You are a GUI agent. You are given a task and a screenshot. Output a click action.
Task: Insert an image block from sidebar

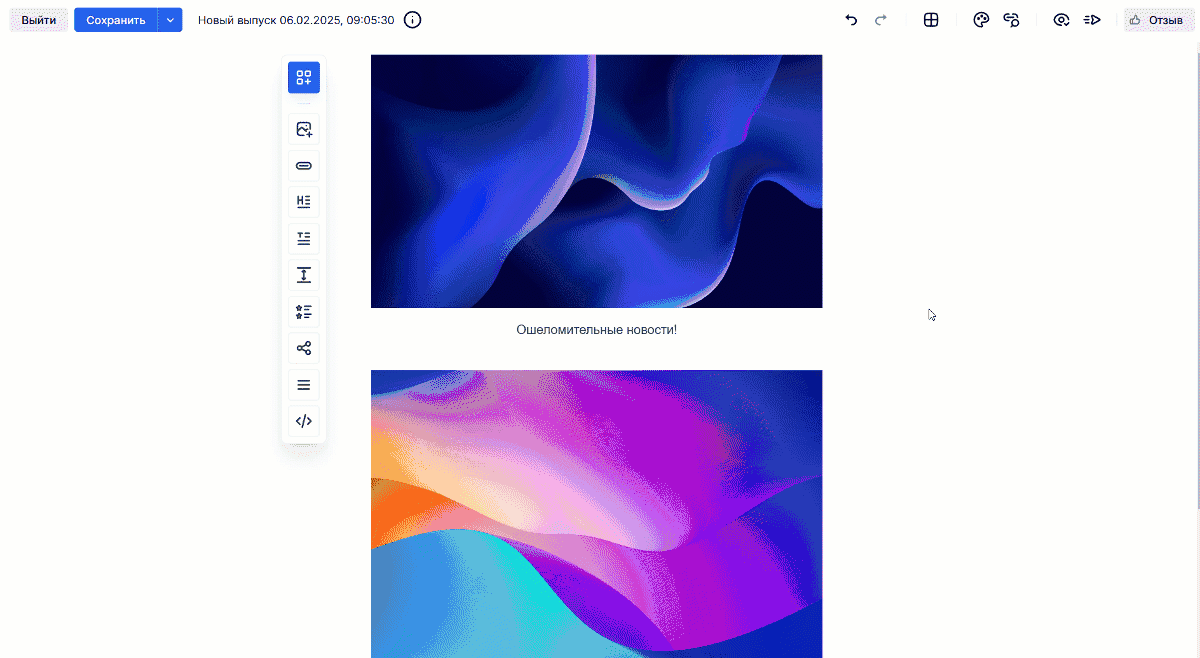[x=304, y=129]
